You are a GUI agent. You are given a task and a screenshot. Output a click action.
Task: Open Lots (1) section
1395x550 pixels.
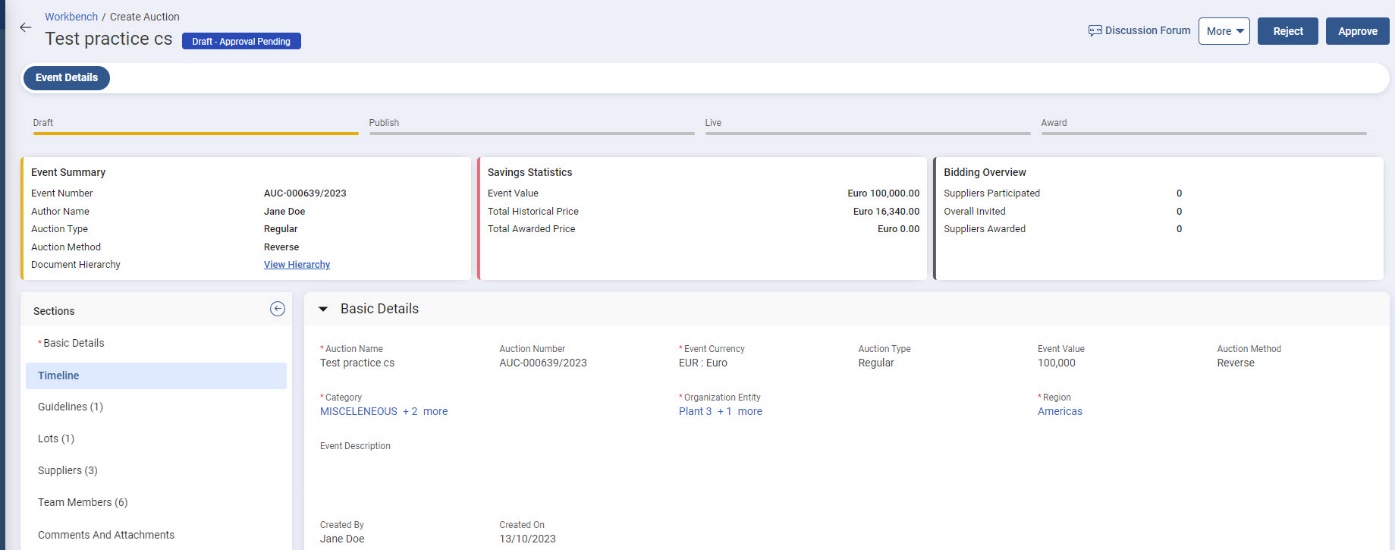coord(56,439)
